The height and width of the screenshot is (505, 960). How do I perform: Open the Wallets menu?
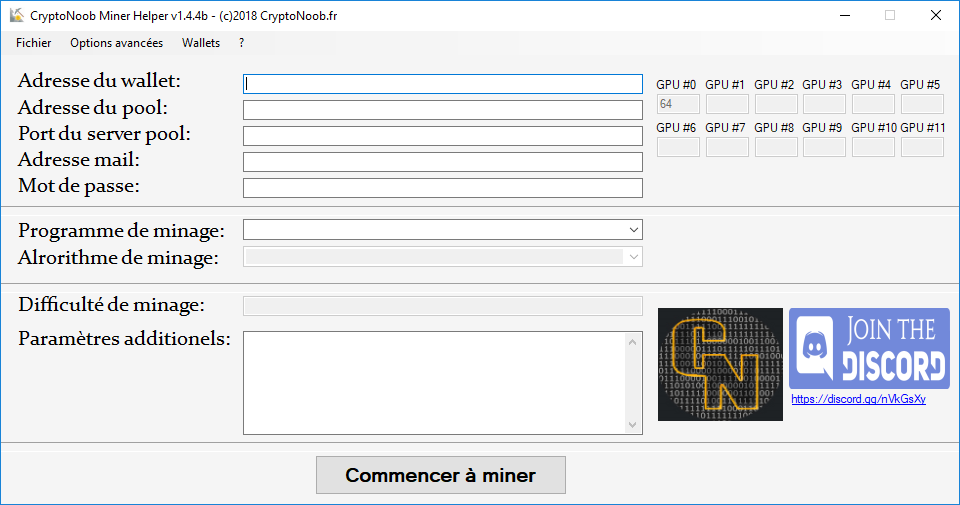[201, 43]
